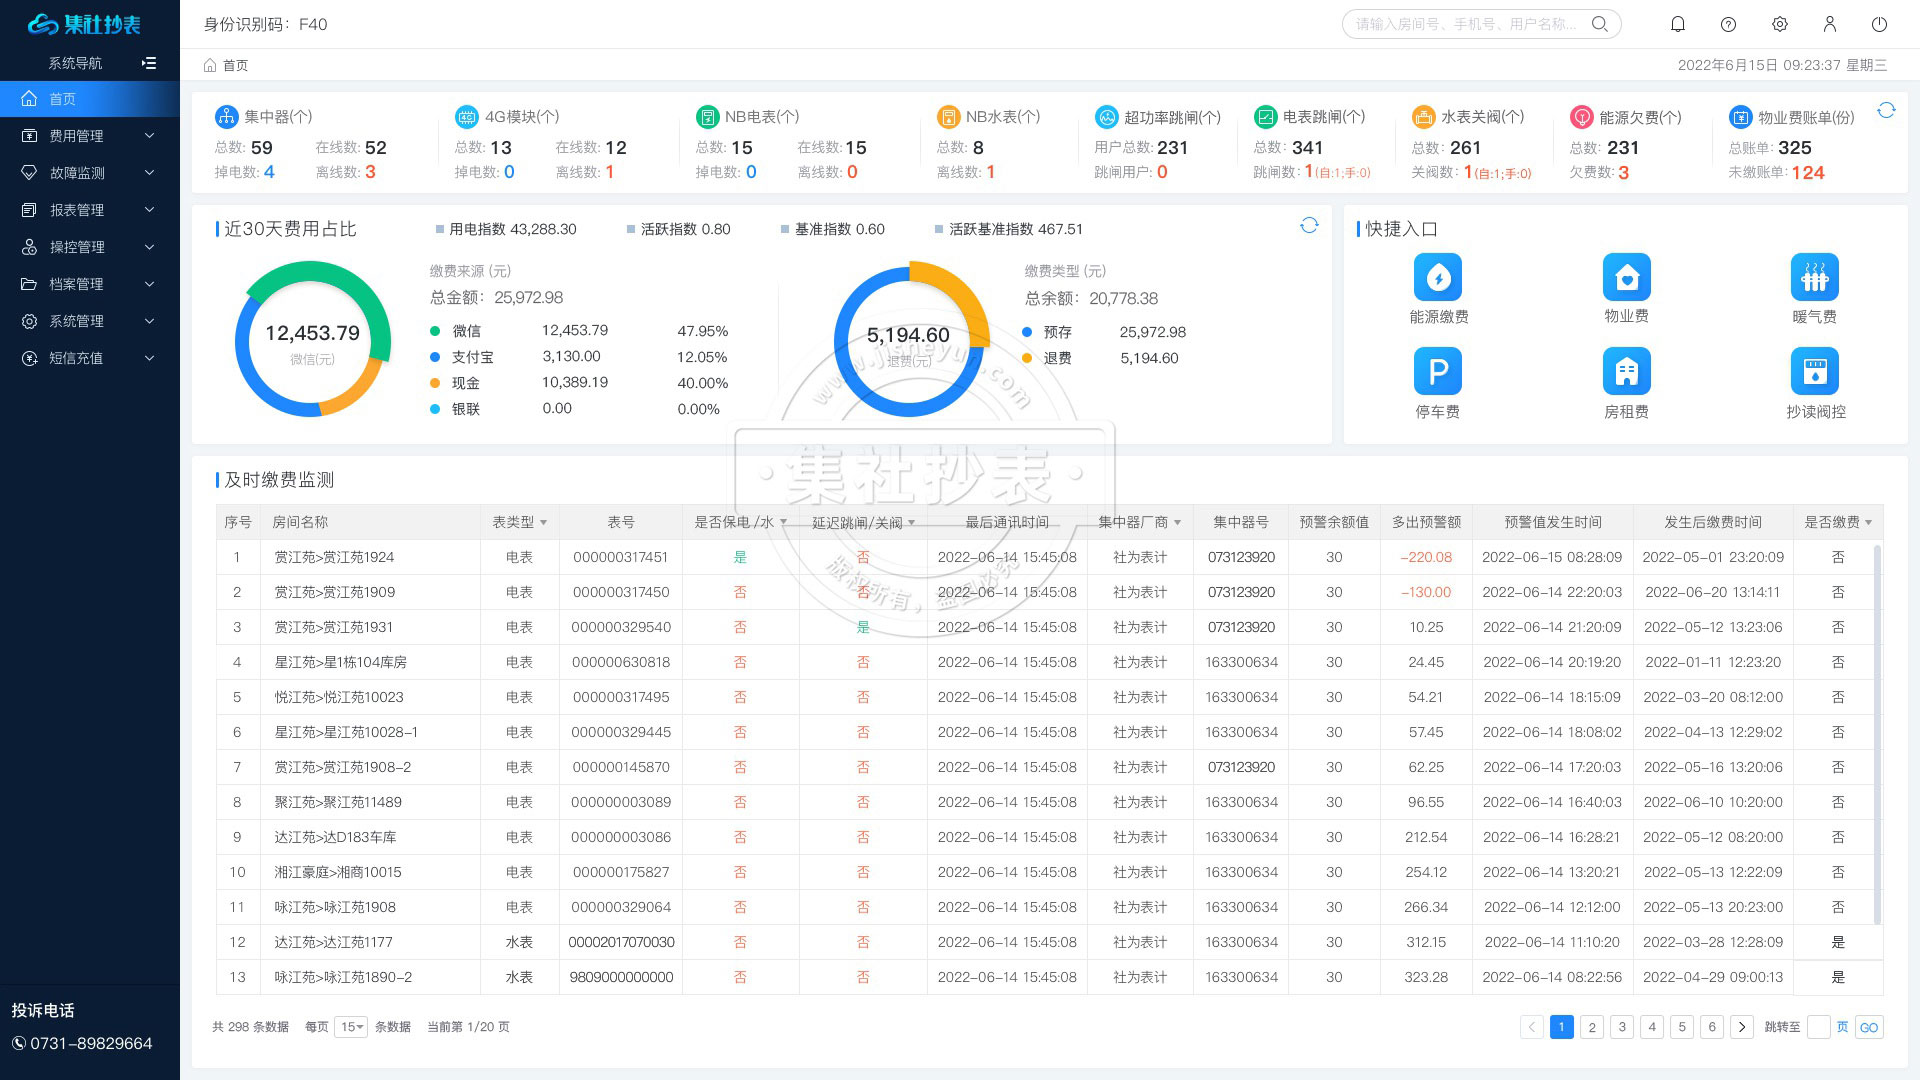This screenshot has height=1080, width=1920.
Task: Click the 停车费 quick entry icon
Action: pos(1437,371)
